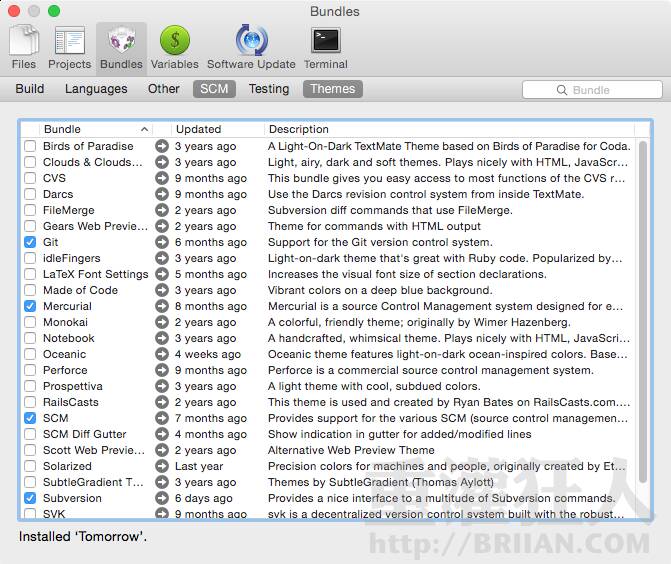Click the arrow icon in Solarized row

point(162,466)
